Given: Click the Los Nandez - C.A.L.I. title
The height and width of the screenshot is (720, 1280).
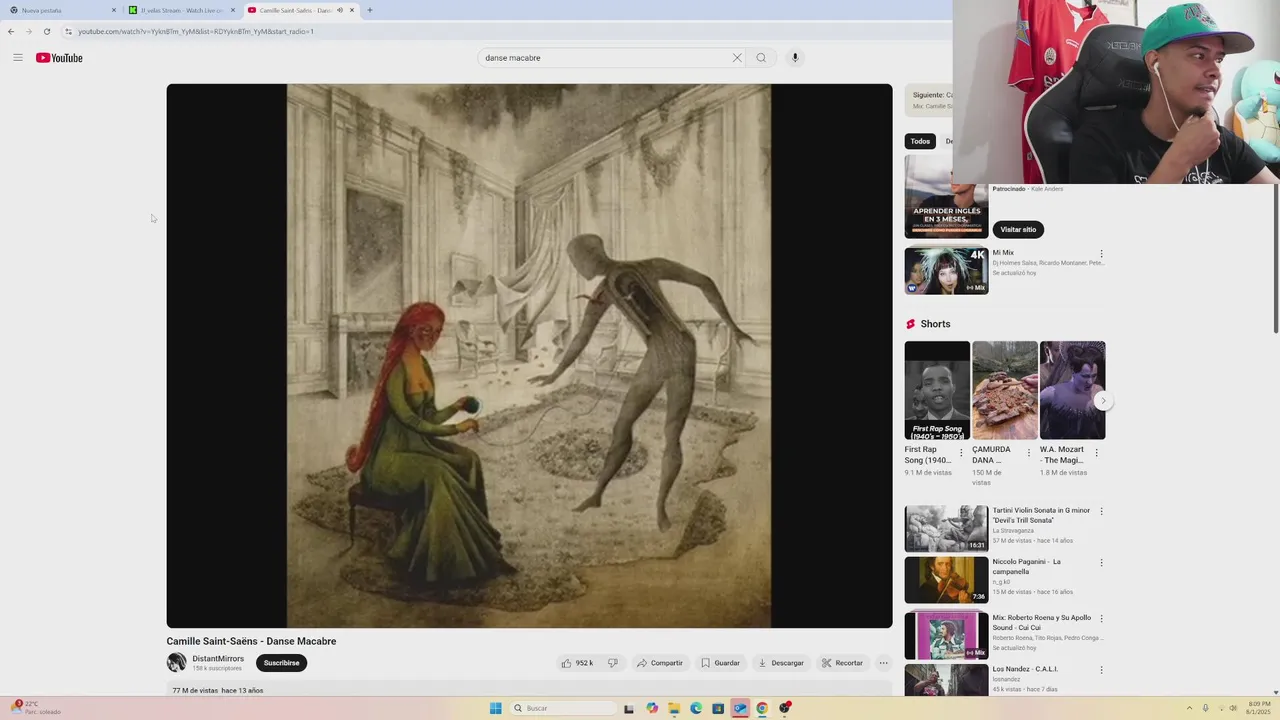Looking at the screenshot, I should [x=1025, y=669].
